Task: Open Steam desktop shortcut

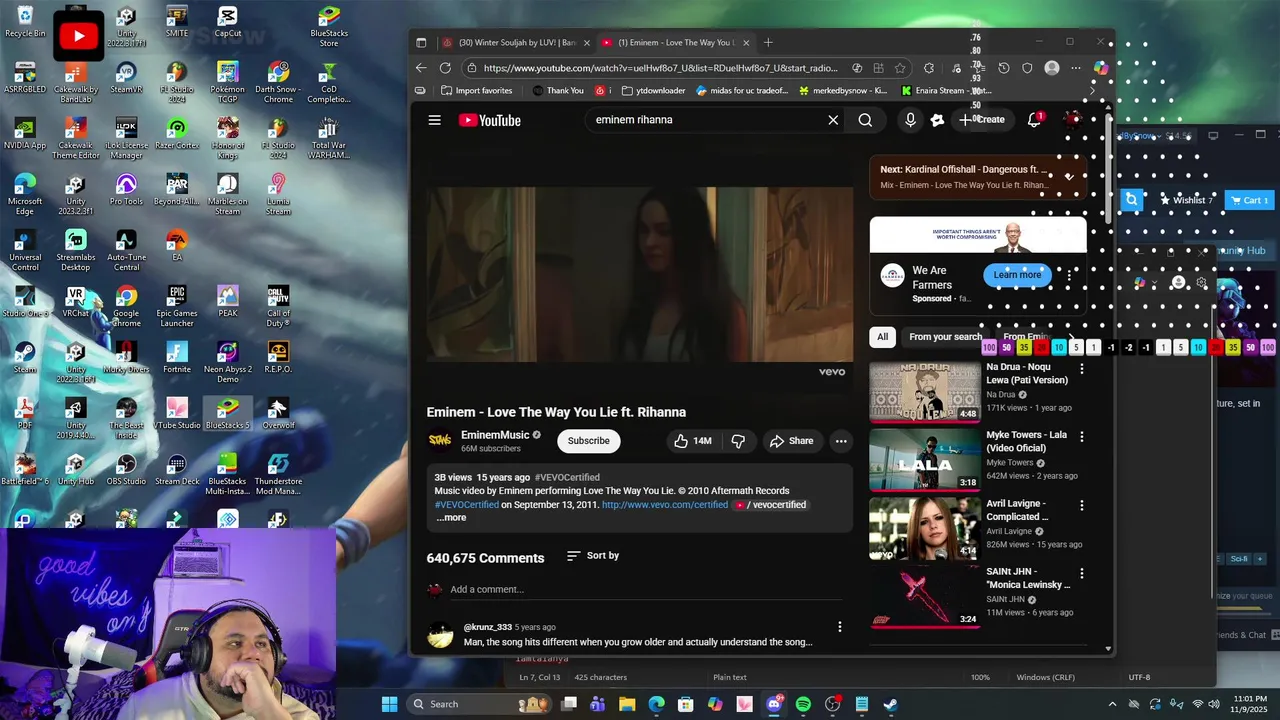Action: pyautogui.click(x=25, y=358)
